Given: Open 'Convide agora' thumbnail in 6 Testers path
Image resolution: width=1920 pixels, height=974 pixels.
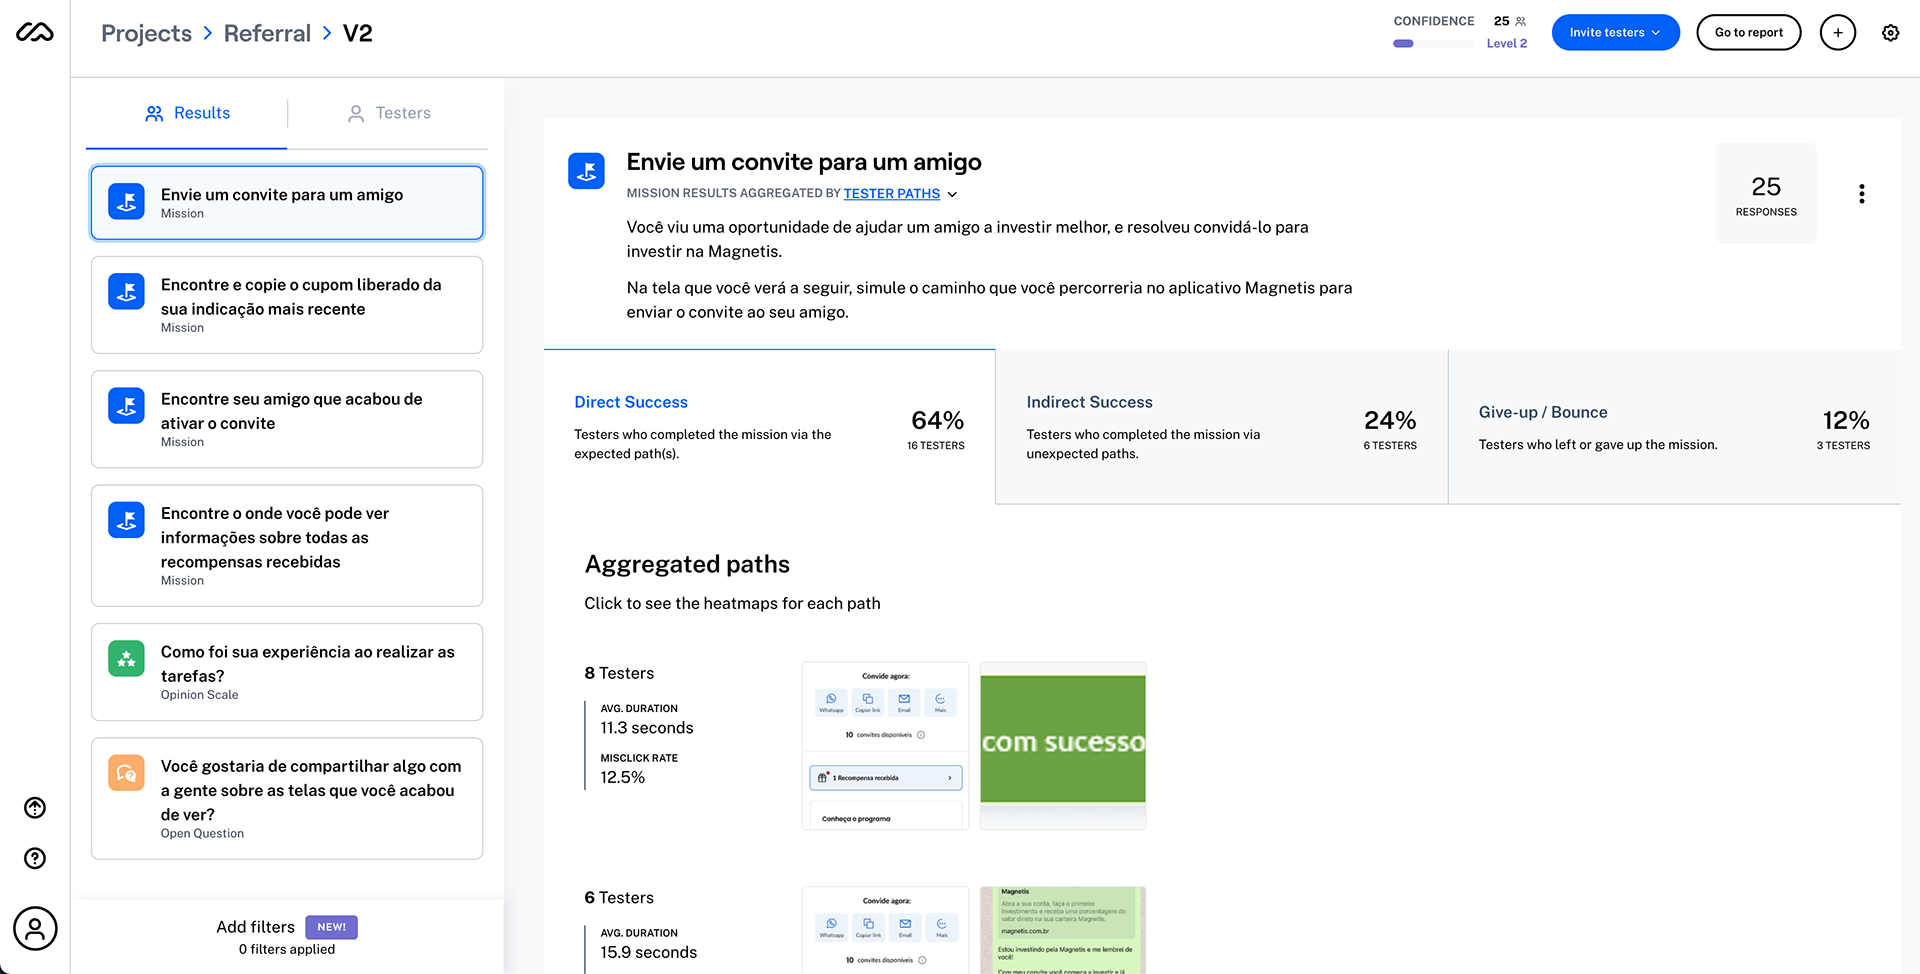Looking at the screenshot, I should [x=885, y=930].
